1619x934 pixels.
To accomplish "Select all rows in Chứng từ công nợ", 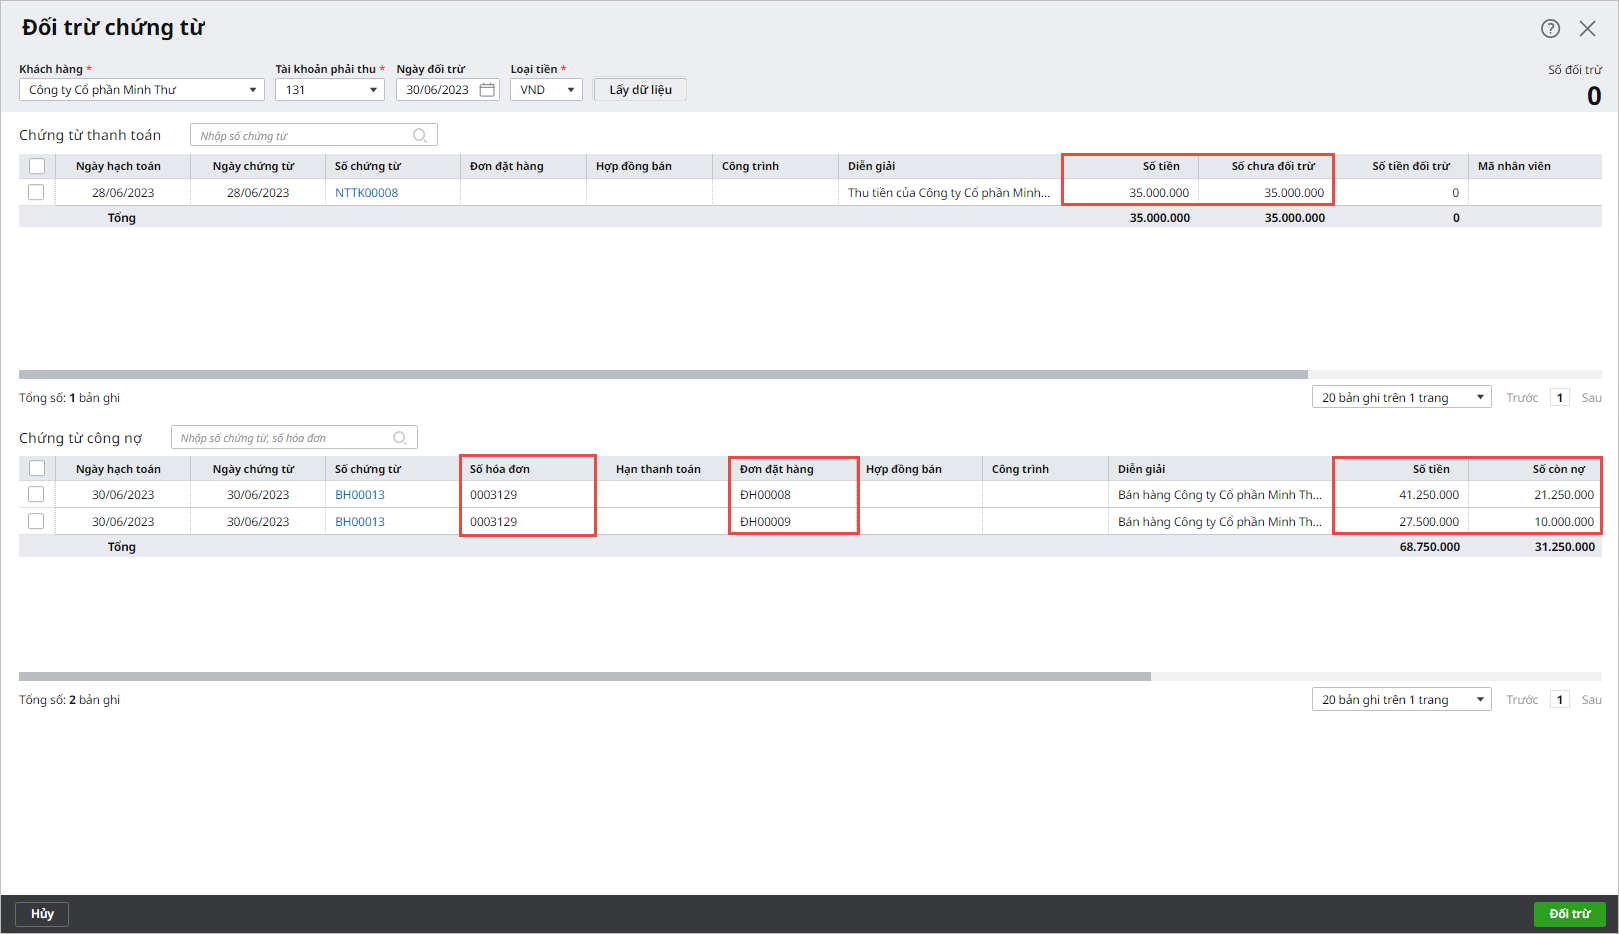I will (x=37, y=469).
